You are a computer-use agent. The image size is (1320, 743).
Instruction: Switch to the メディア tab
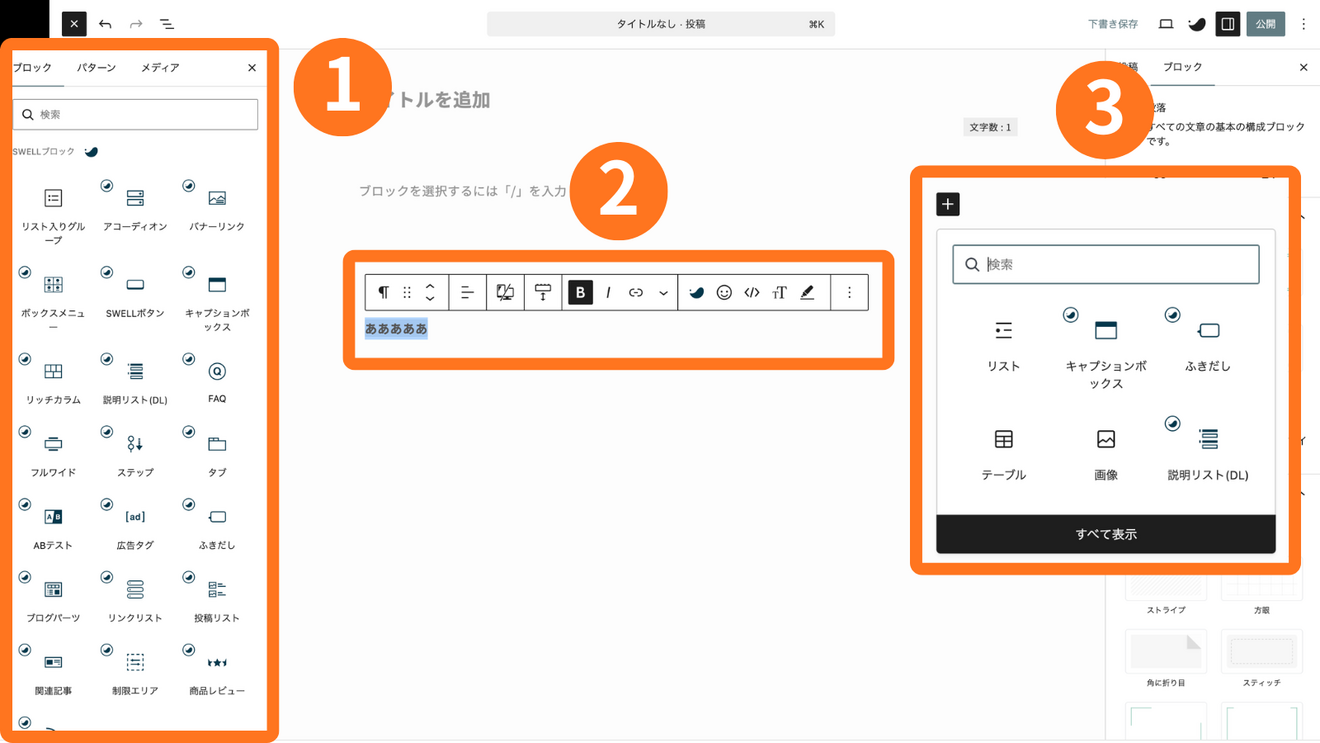click(x=160, y=68)
